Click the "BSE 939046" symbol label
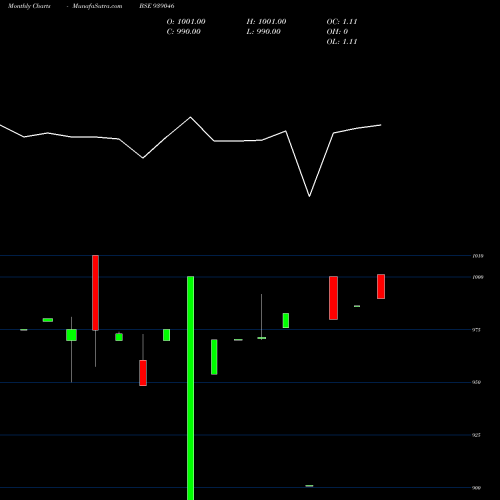Image resolution: width=500 pixels, height=500 pixels. [157, 6]
